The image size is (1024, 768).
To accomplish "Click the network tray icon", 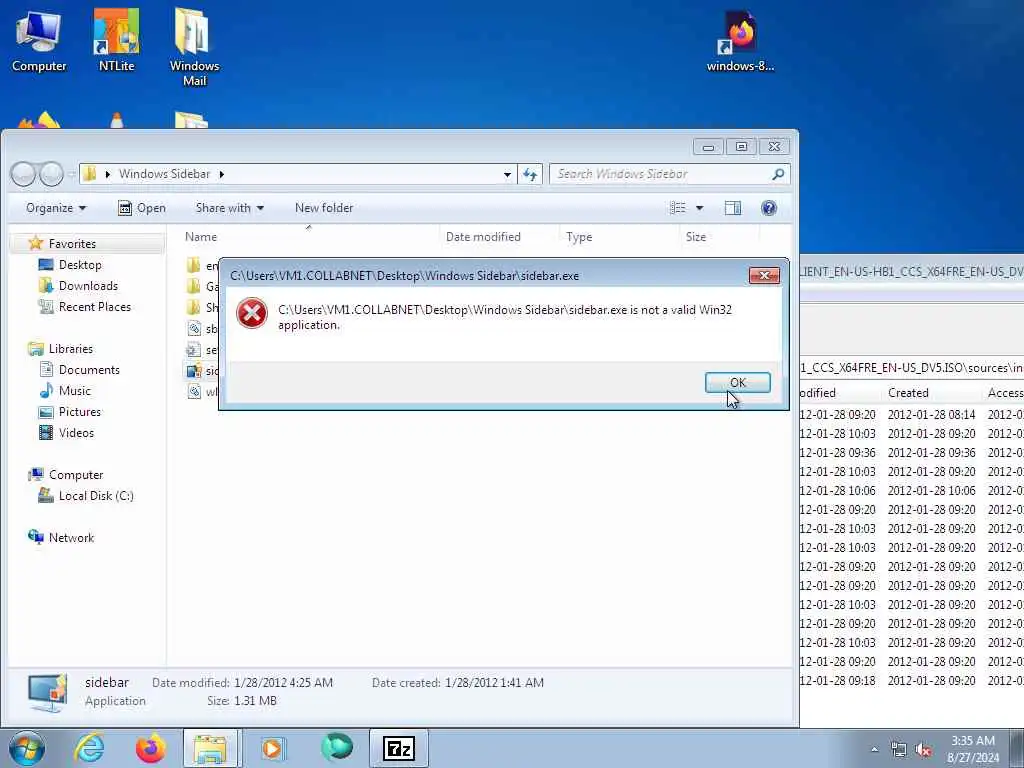I will coord(899,750).
